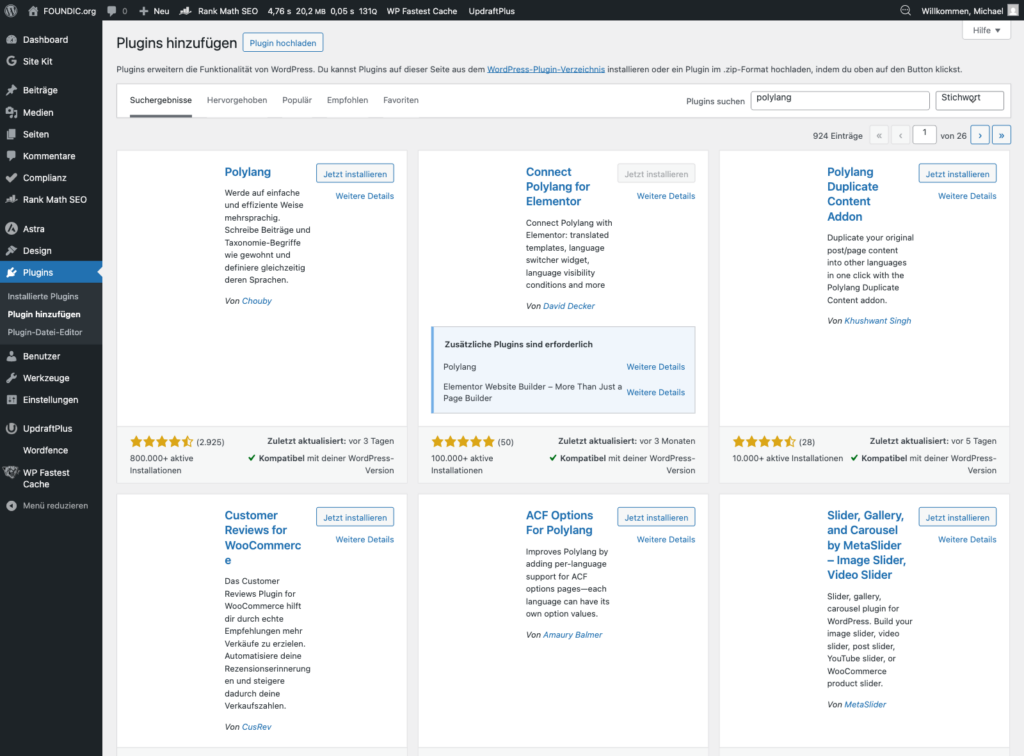Go to Kommentare in the sidebar
The image size is (1024, 756).
pyautogui.click(x=48, y=156)
